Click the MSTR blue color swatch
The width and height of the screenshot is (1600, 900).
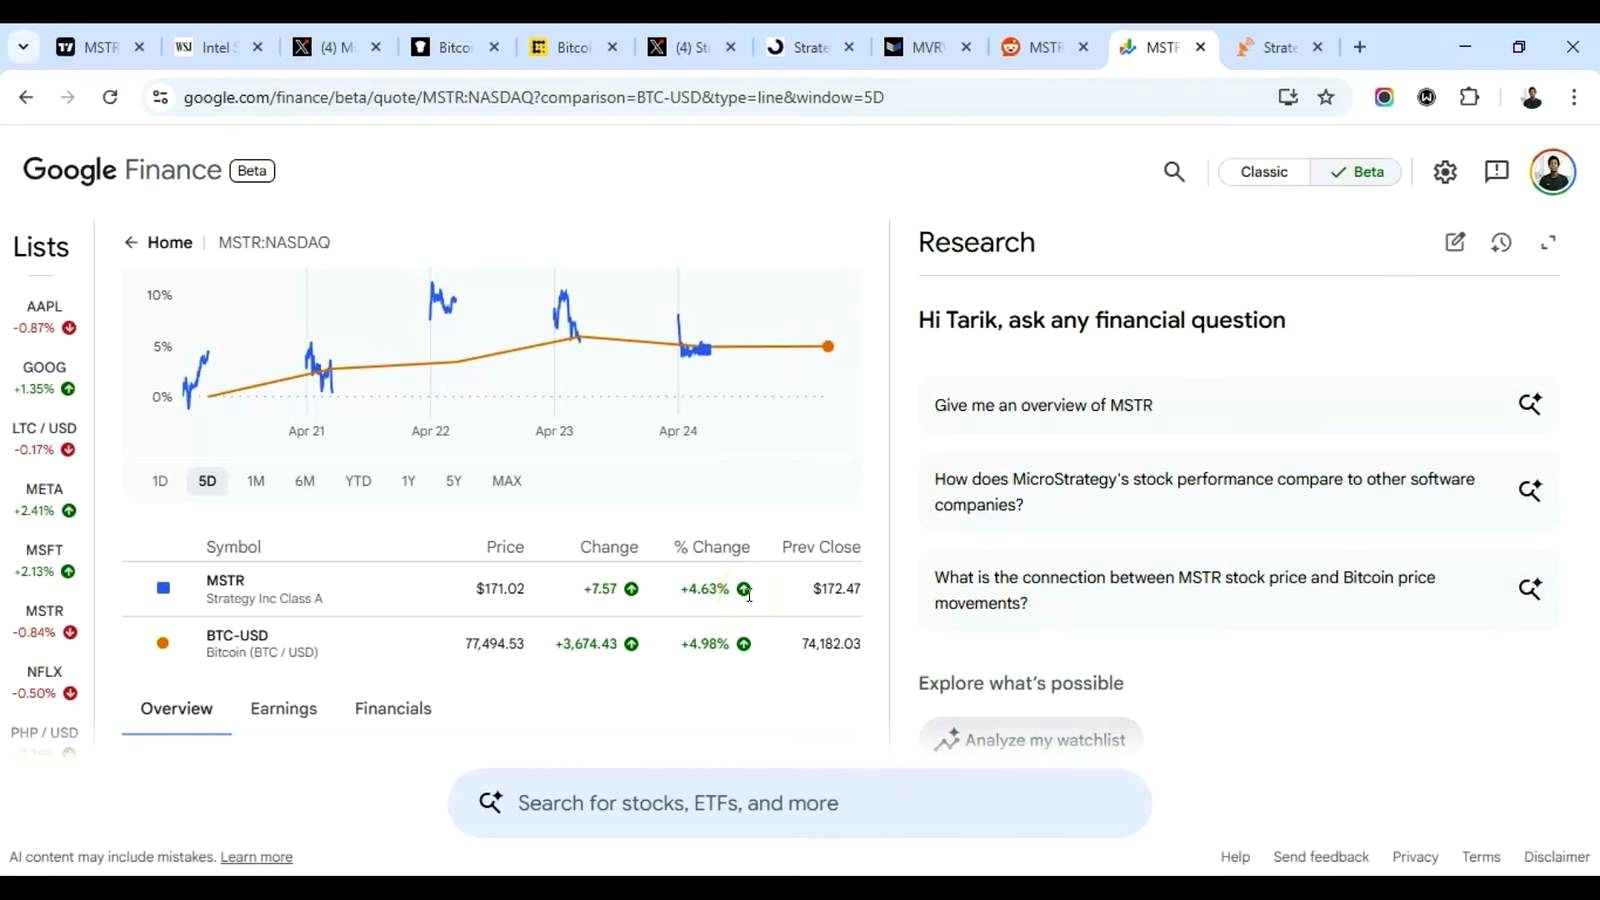[x=163, y=588]
